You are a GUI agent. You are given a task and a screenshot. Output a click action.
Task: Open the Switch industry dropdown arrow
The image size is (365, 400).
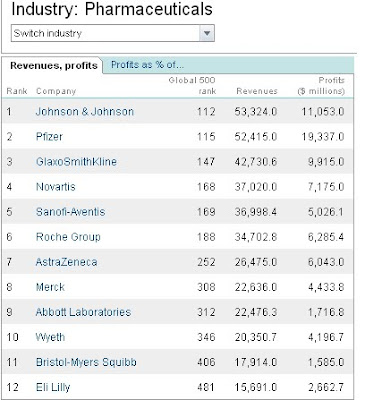click(207, 33)
